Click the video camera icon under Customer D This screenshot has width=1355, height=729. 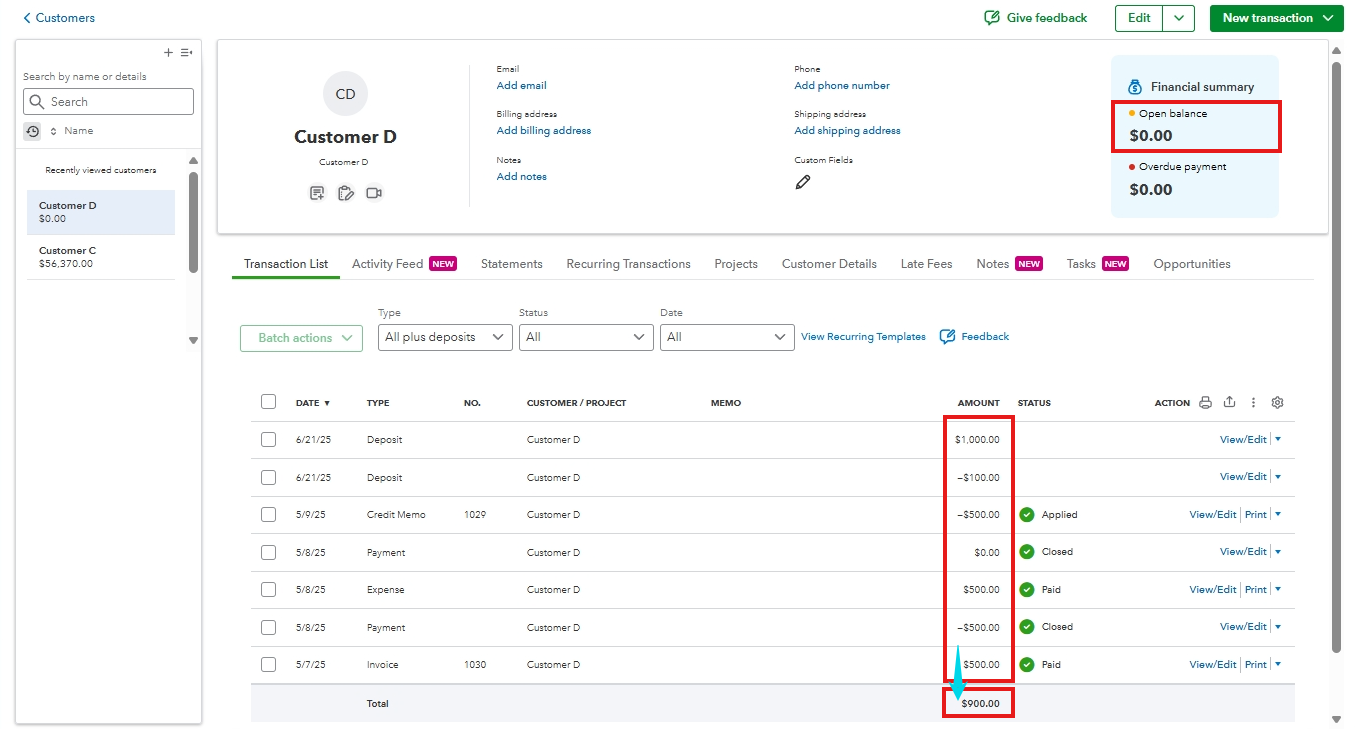point(374,193)
